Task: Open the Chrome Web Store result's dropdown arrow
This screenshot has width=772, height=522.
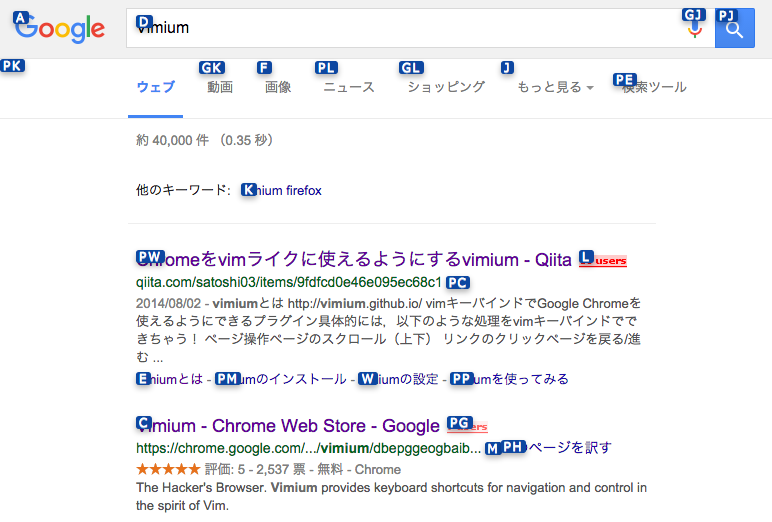Action: tap(492, 448)
